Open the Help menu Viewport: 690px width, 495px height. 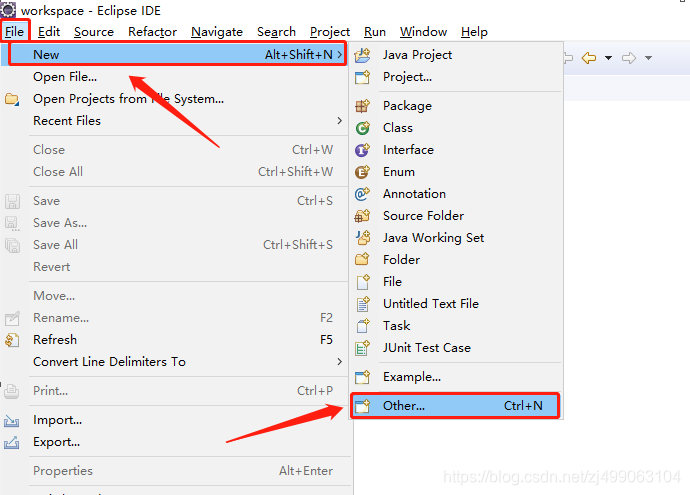[x=474, y=32]
